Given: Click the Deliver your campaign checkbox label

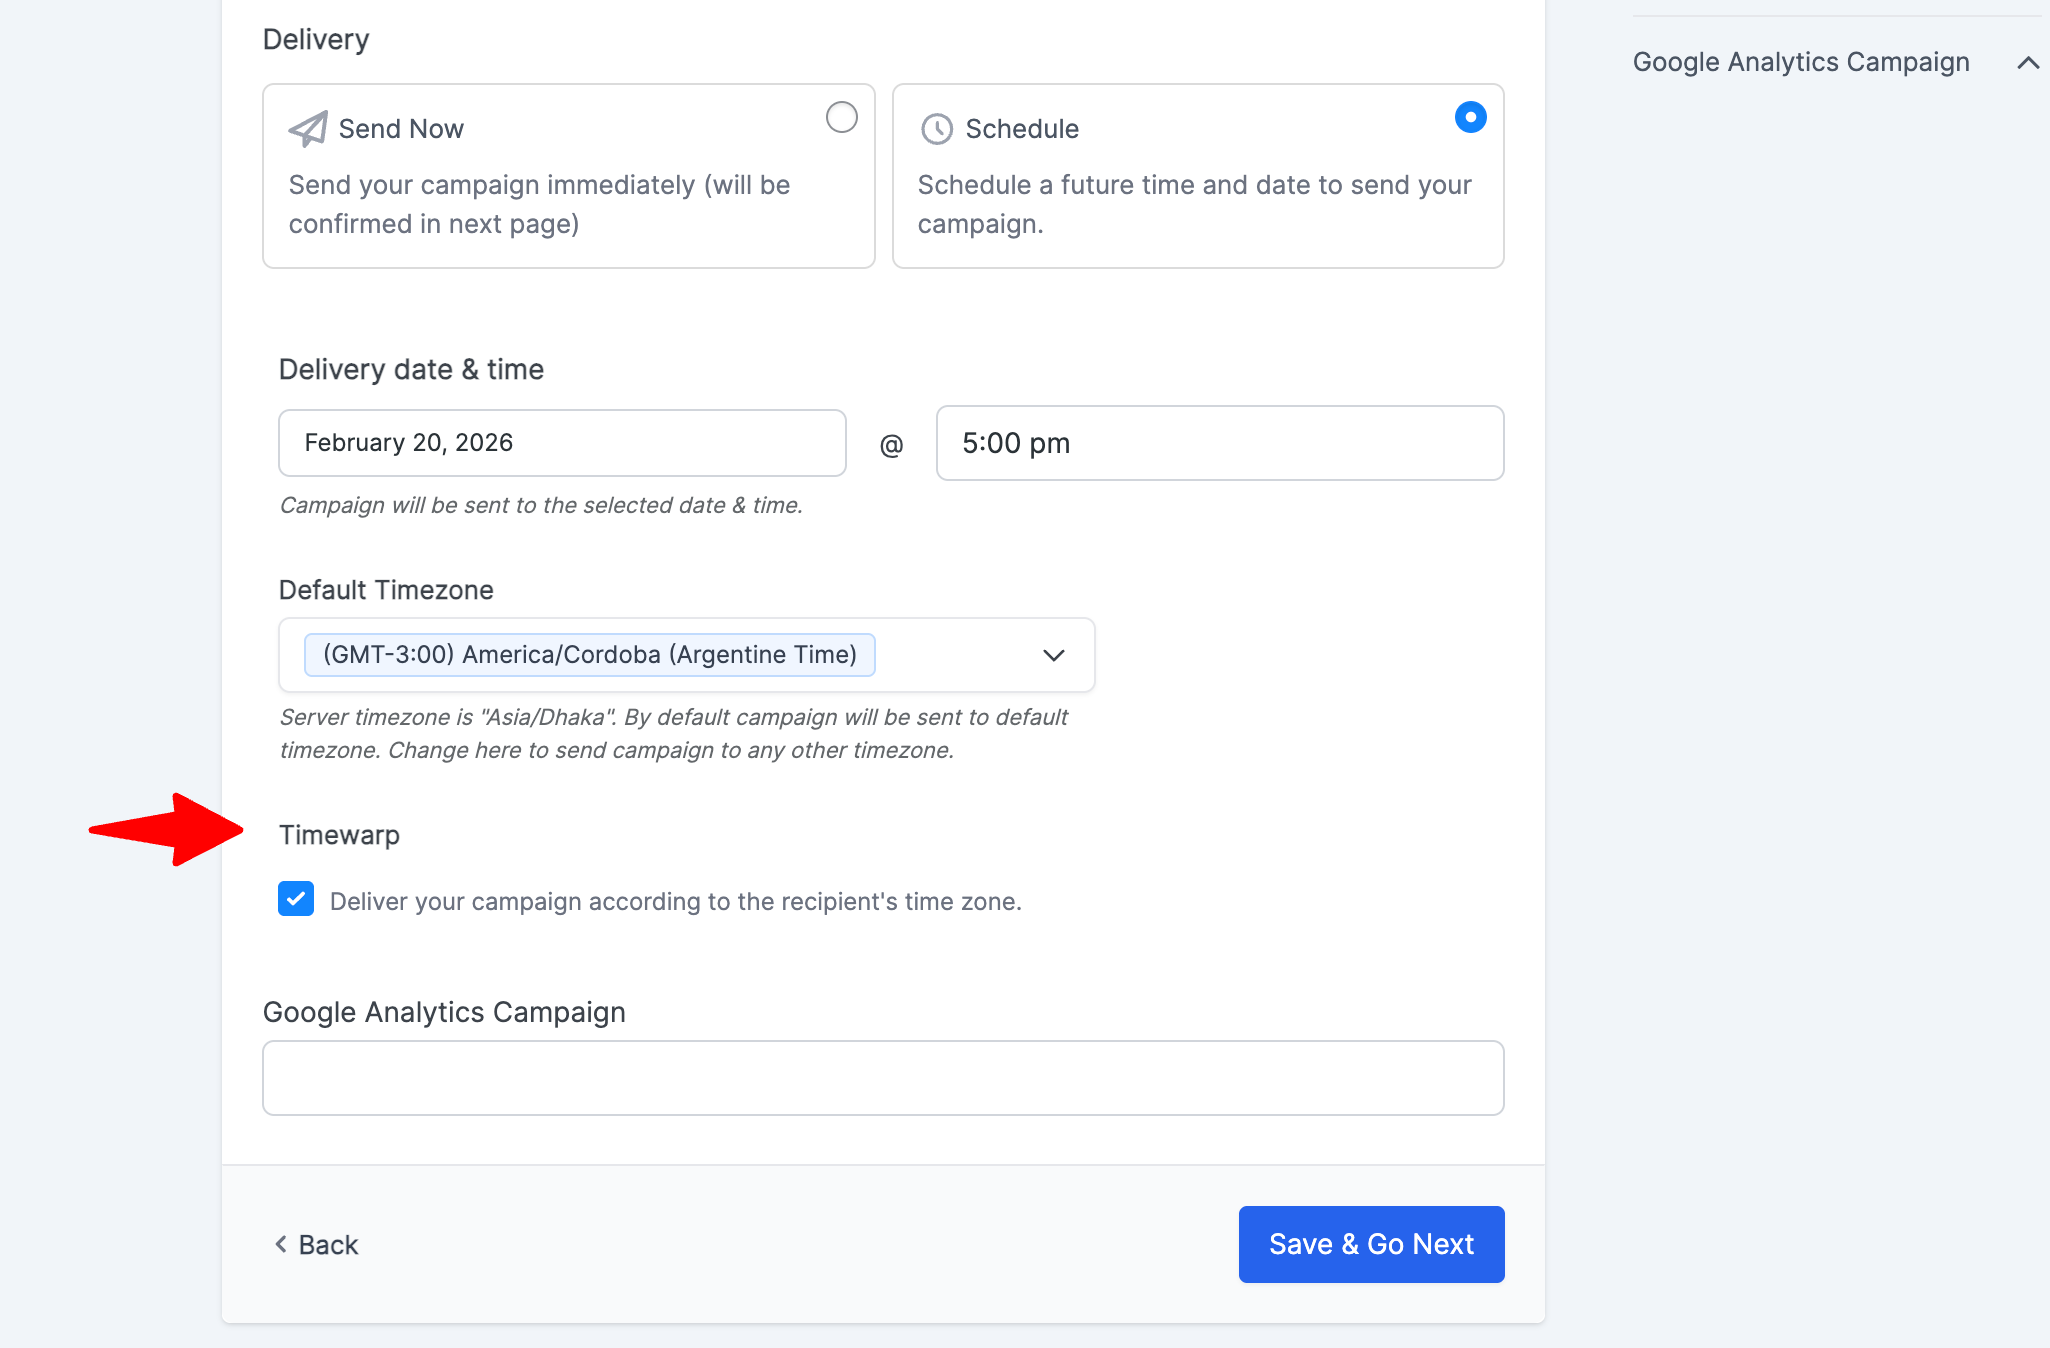Looking at the screenshot, I should [675, 902].
